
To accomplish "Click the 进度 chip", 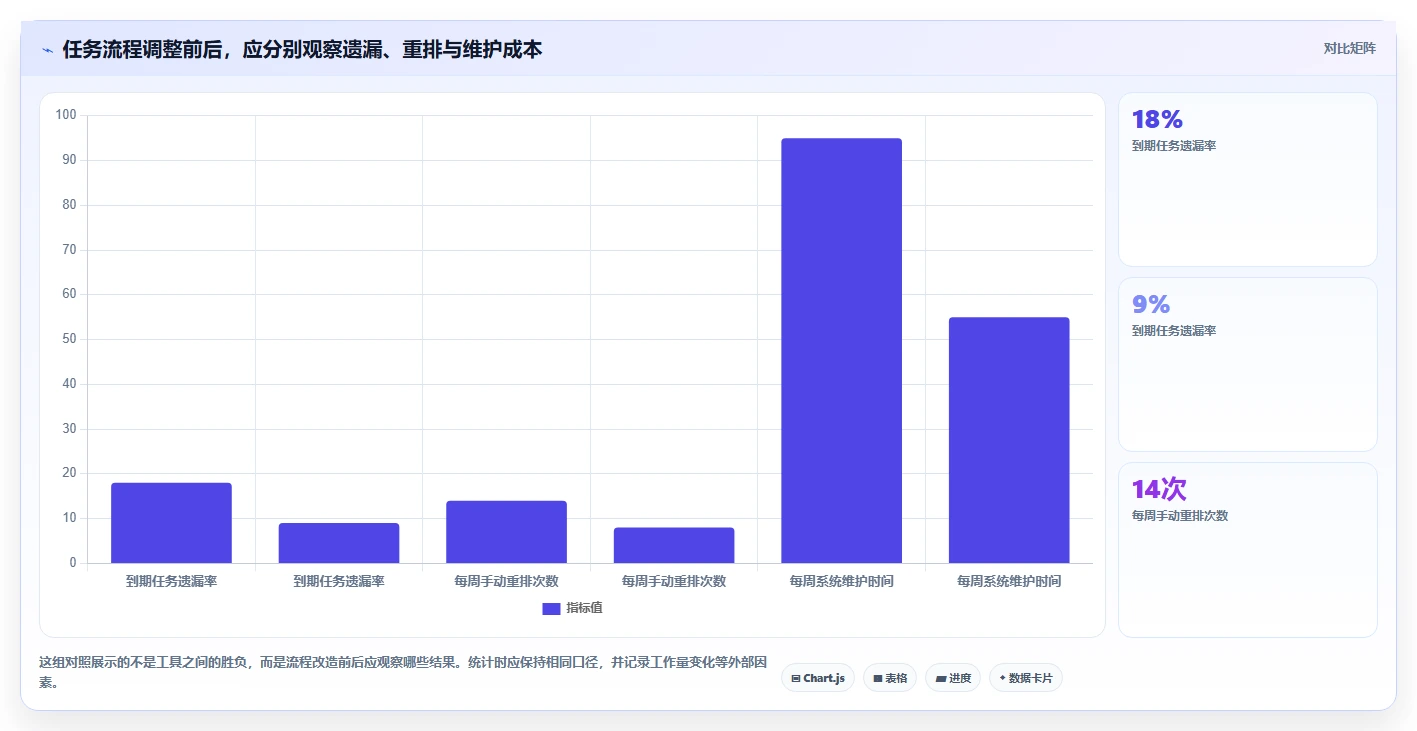I will tap(953, 678).
